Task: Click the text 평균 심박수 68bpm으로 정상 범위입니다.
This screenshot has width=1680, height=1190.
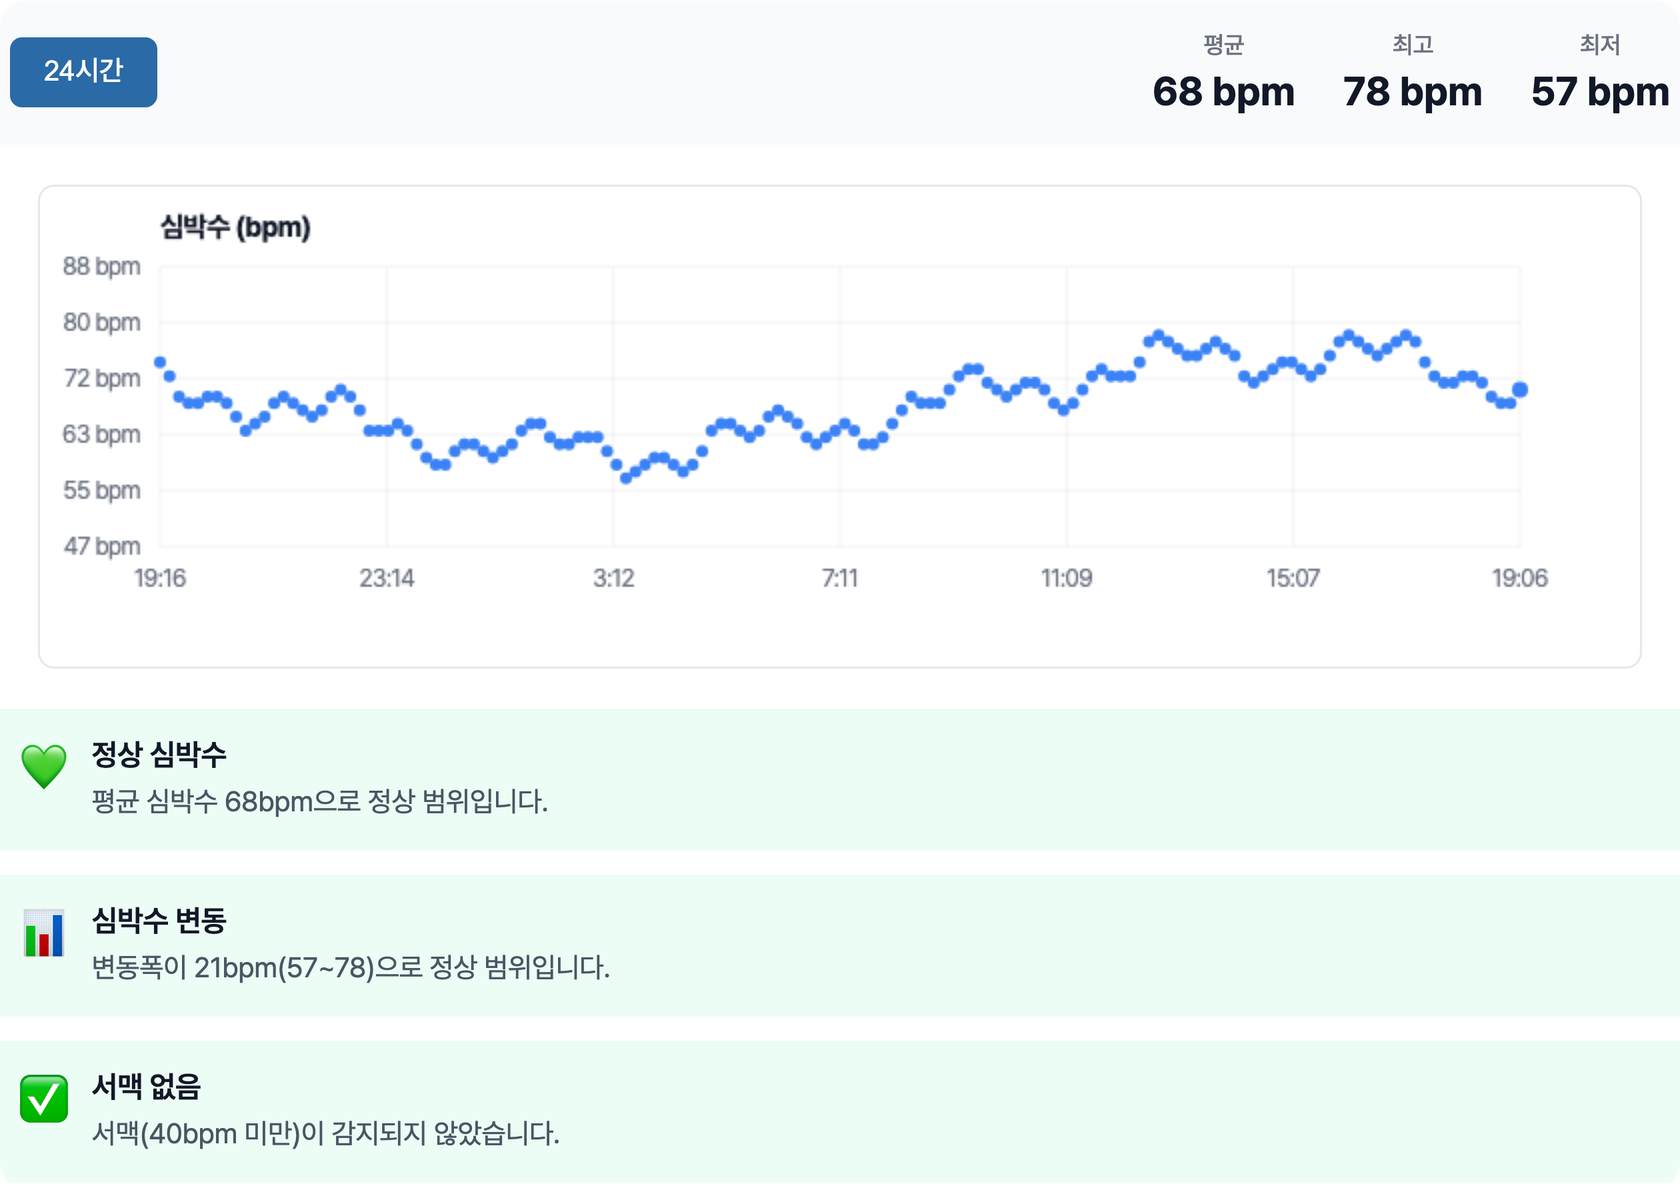Action: (x=320, y=802)
